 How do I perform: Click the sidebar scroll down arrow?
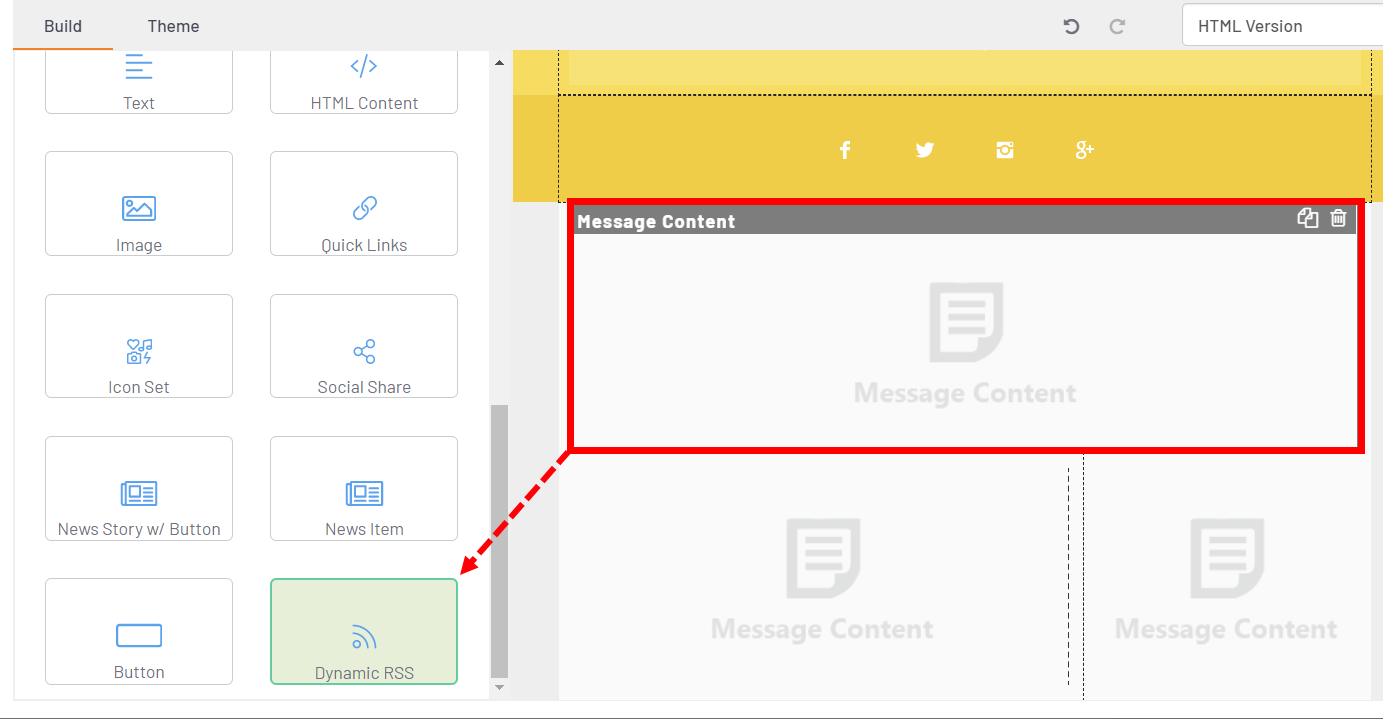point(500,688)
